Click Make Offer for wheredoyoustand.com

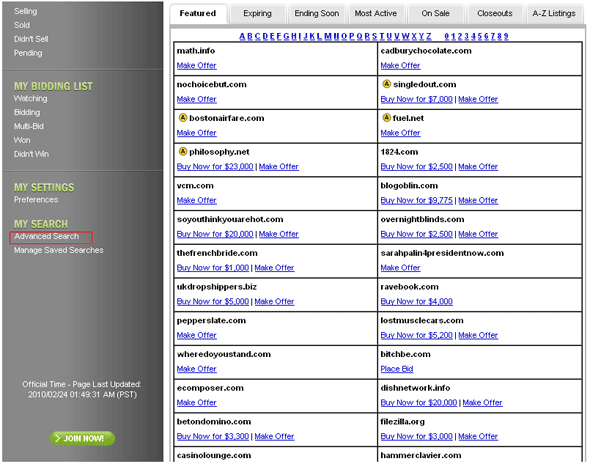196,369
